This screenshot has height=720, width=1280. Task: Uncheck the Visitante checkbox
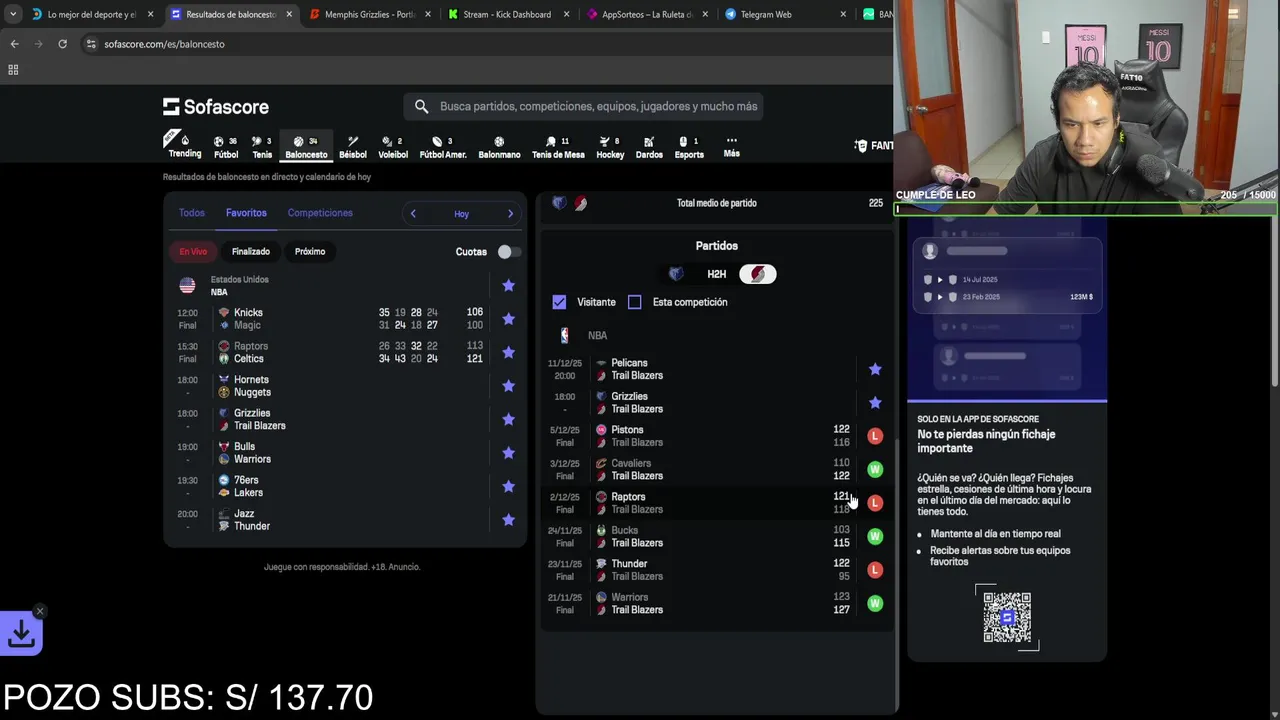point(559,302)
